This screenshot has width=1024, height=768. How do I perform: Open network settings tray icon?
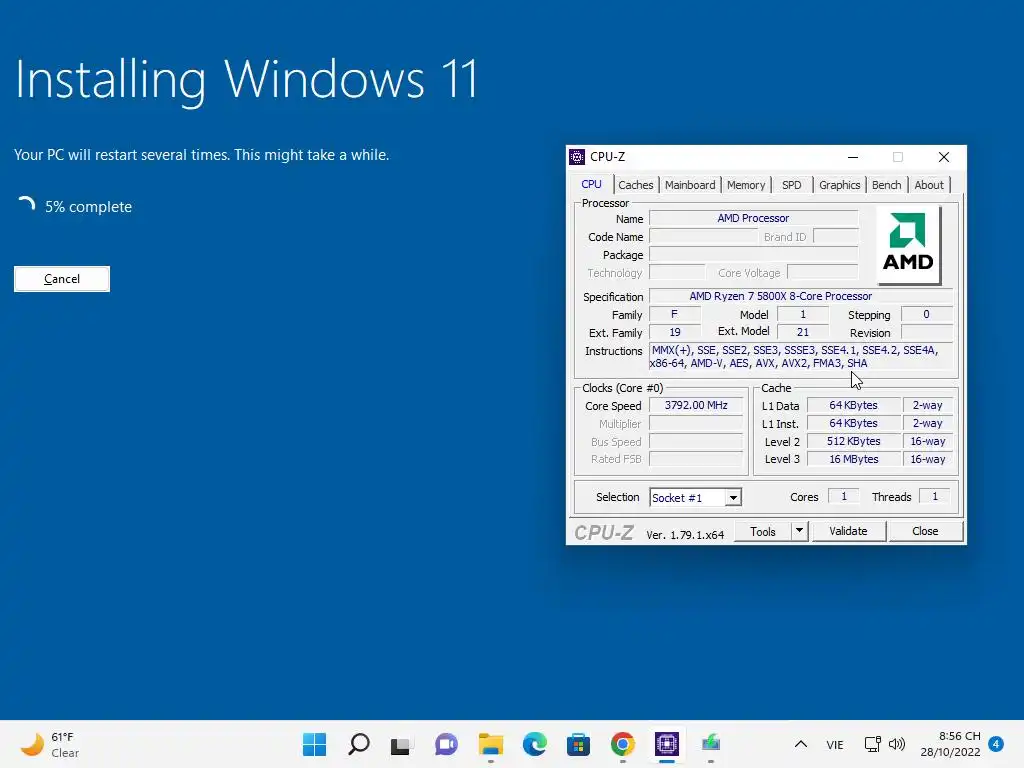pos(872,744)
